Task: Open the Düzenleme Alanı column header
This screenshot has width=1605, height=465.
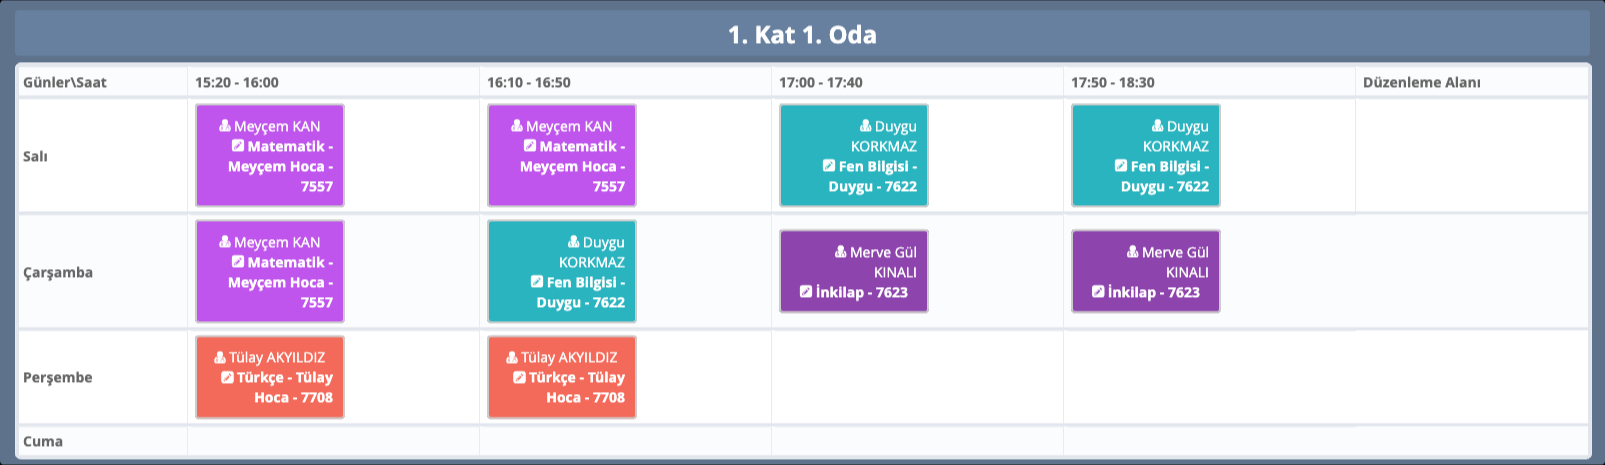Action: click(1421, 82)
